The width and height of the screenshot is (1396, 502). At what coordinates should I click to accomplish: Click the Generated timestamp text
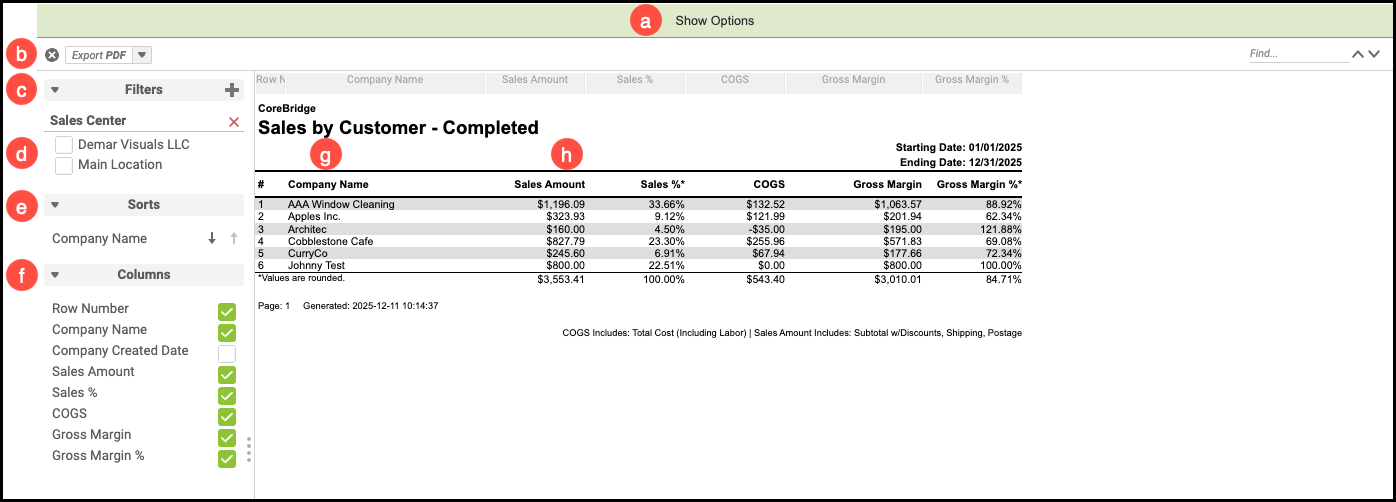(x=371, y=305)
